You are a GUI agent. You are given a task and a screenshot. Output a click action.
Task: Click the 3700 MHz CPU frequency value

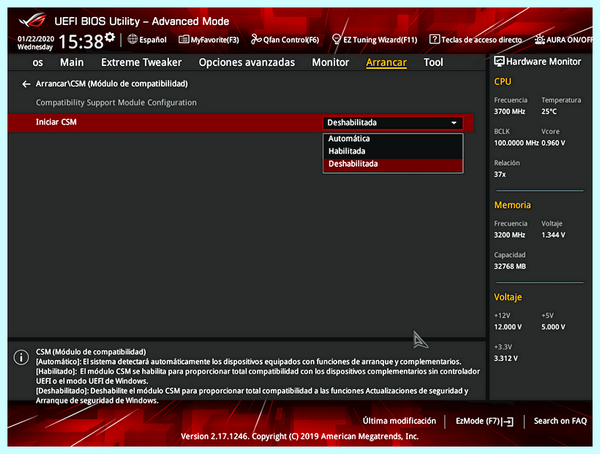(509, 112)
